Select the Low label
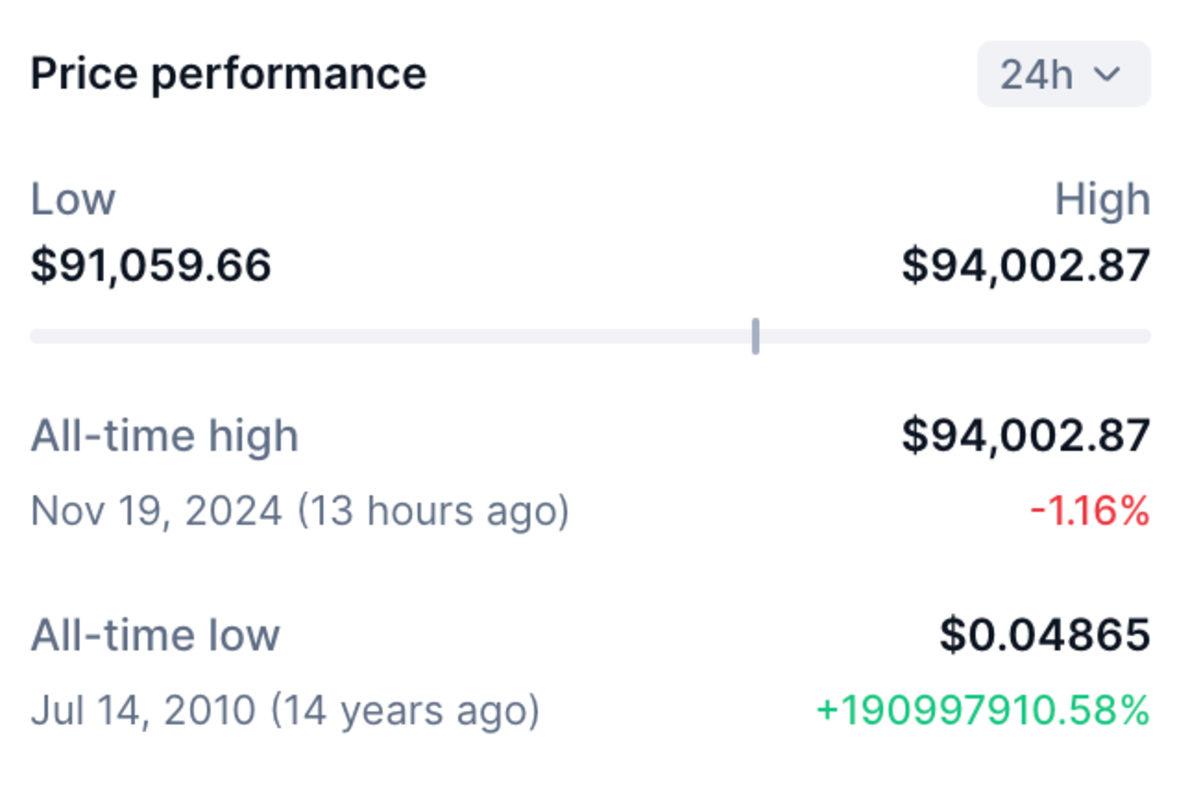 tap(73, 199)
